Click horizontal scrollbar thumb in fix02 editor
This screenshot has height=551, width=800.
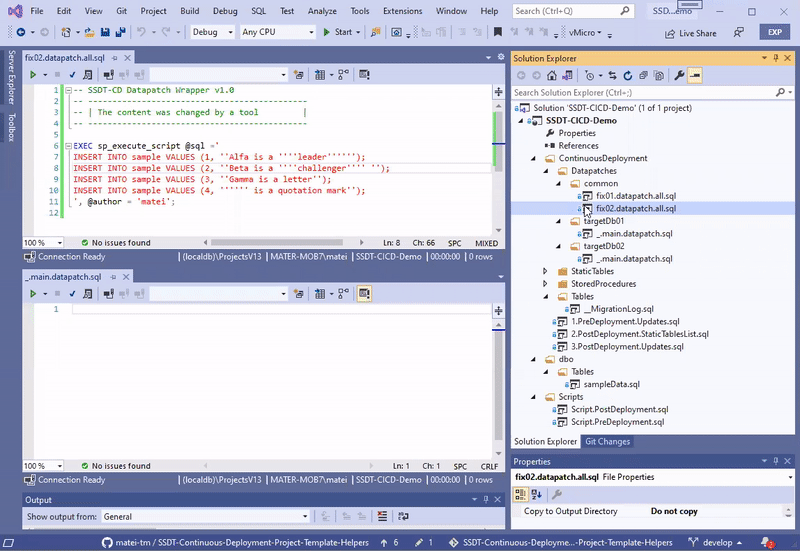point(277,243)
